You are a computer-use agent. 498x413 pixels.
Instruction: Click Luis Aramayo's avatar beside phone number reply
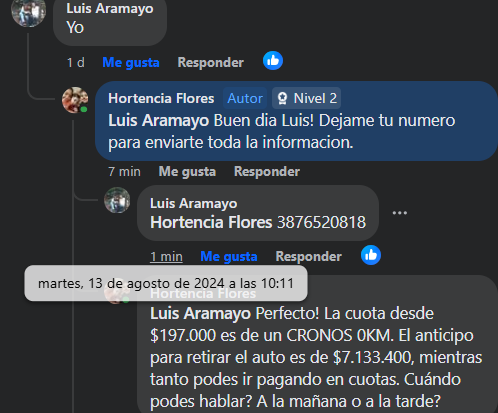pos(117,200)
